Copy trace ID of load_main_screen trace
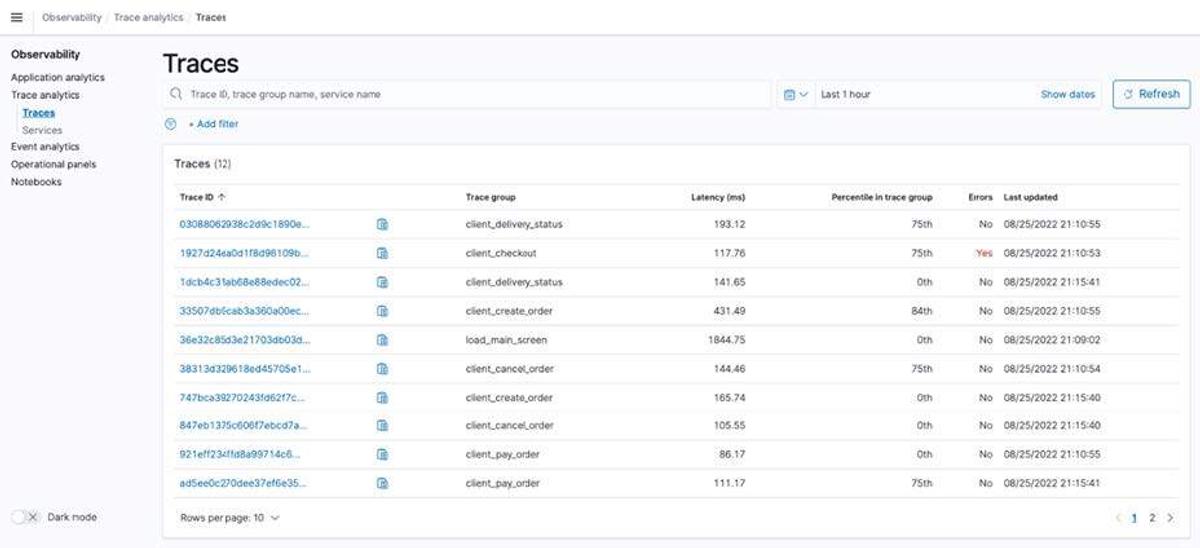This screenshot has height=548, width=1200. point(382,340)
